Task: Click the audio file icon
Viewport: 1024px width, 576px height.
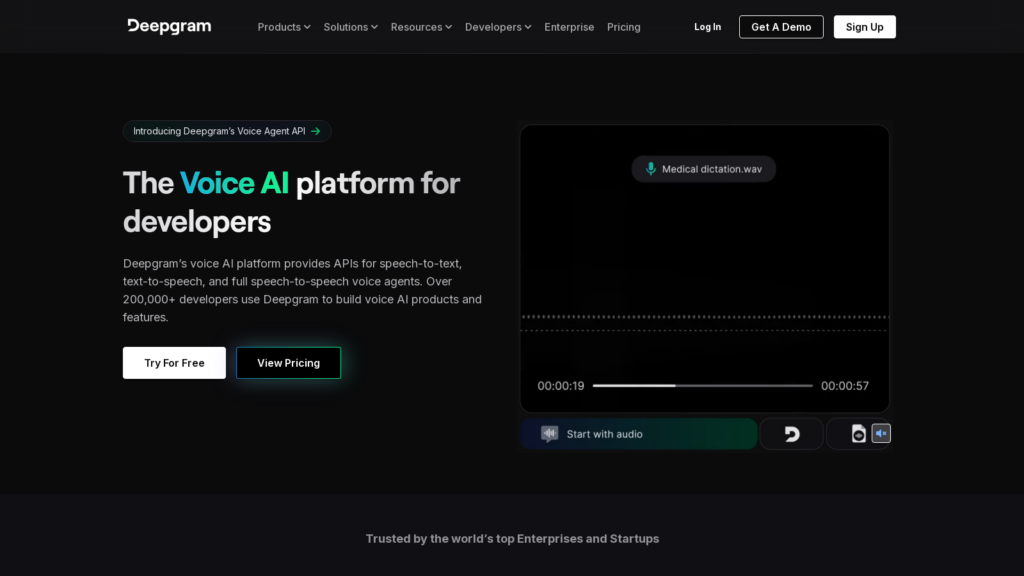Action: [x=858, y=434]
